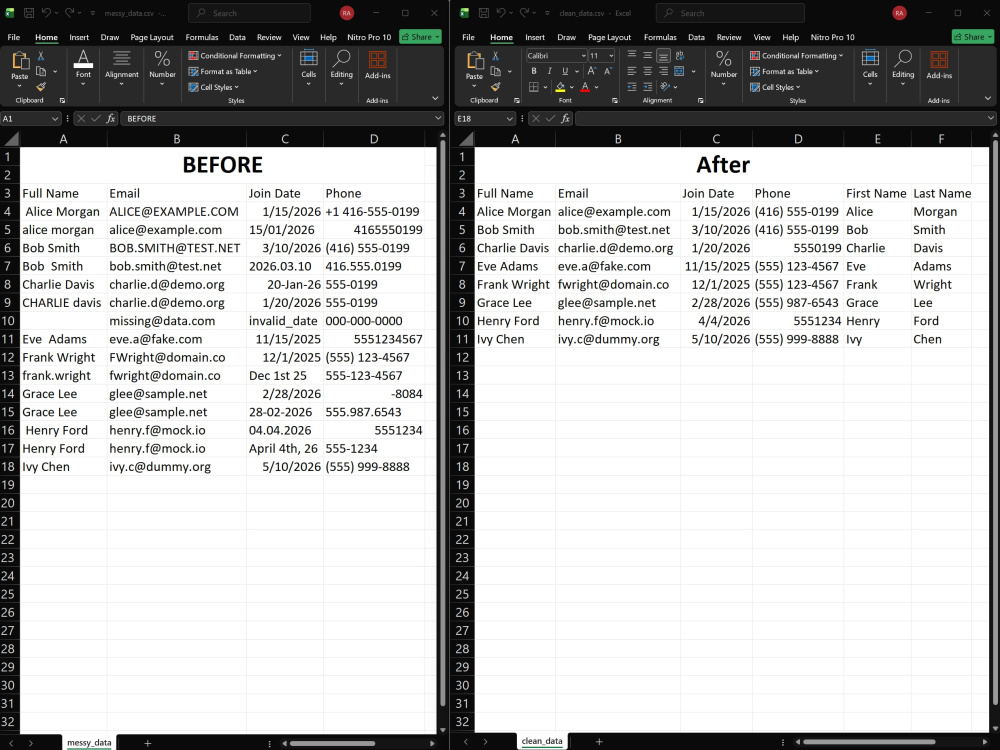Click Share button in clean_data window
Viewport: 1000px width, 750px height.
tap(973, 37)
